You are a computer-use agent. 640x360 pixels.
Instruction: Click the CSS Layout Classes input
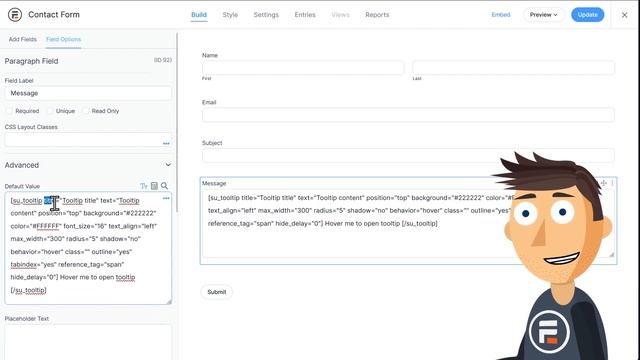(x=88, y=140)
